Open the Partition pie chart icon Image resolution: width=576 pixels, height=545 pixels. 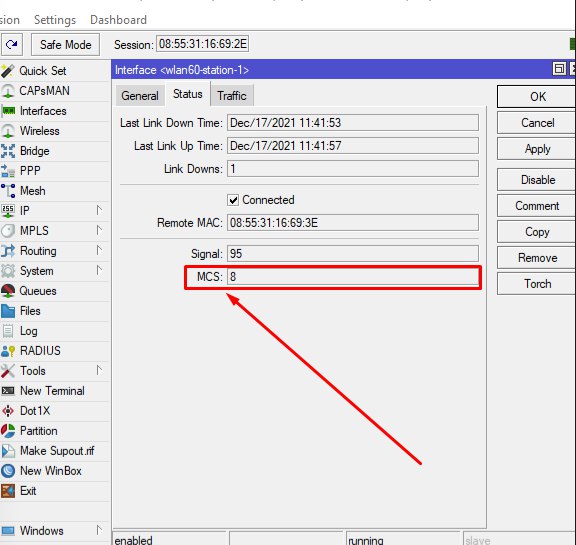pyautogui.click(x=8, y=431)
